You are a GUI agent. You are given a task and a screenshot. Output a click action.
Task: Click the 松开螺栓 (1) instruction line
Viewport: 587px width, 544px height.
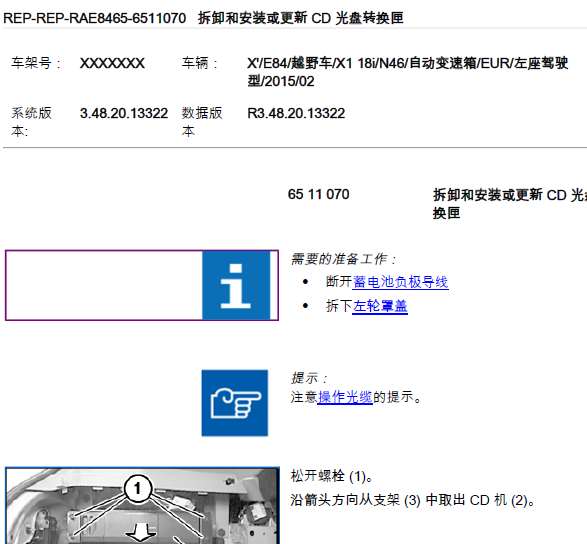click(x=332, y=476)
